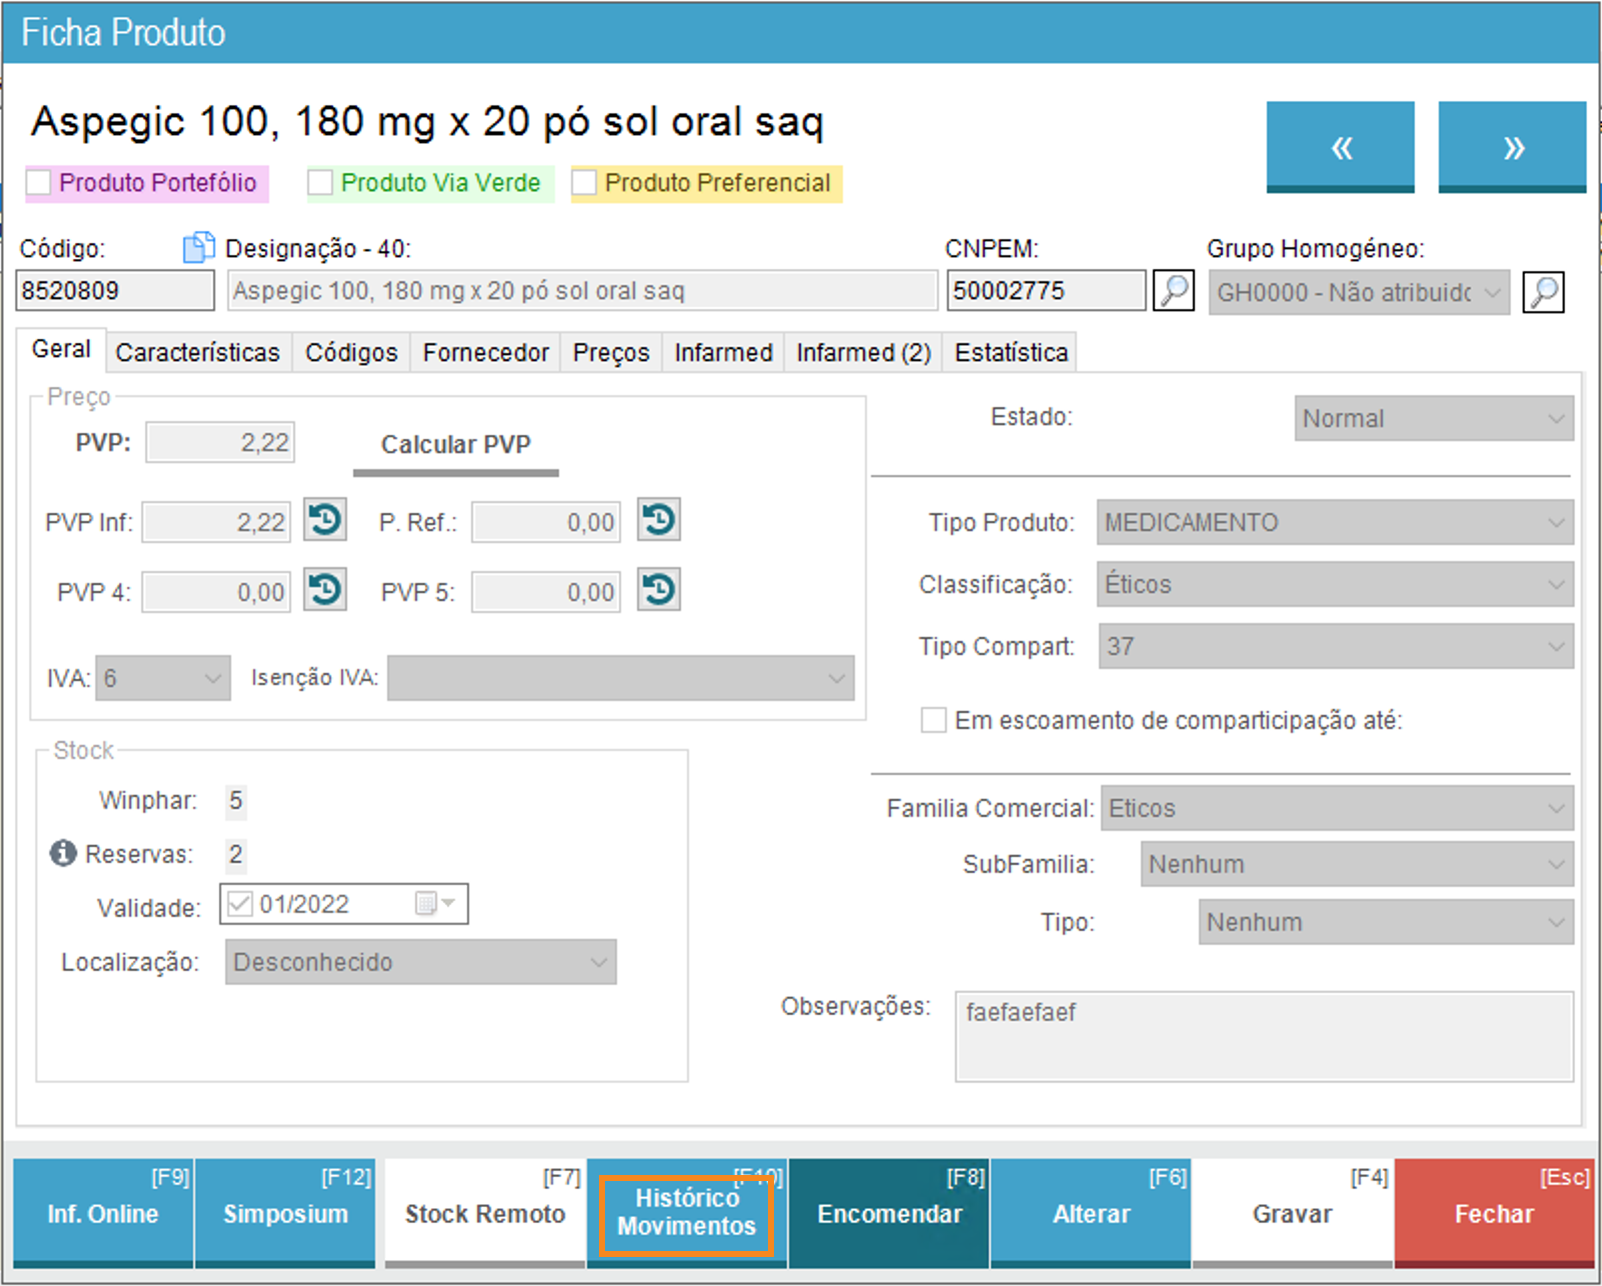The width and height of the screenshot is (1602, 1286).
Task: Expand the Localização dropdown
Action: click(x=420, y=962)
